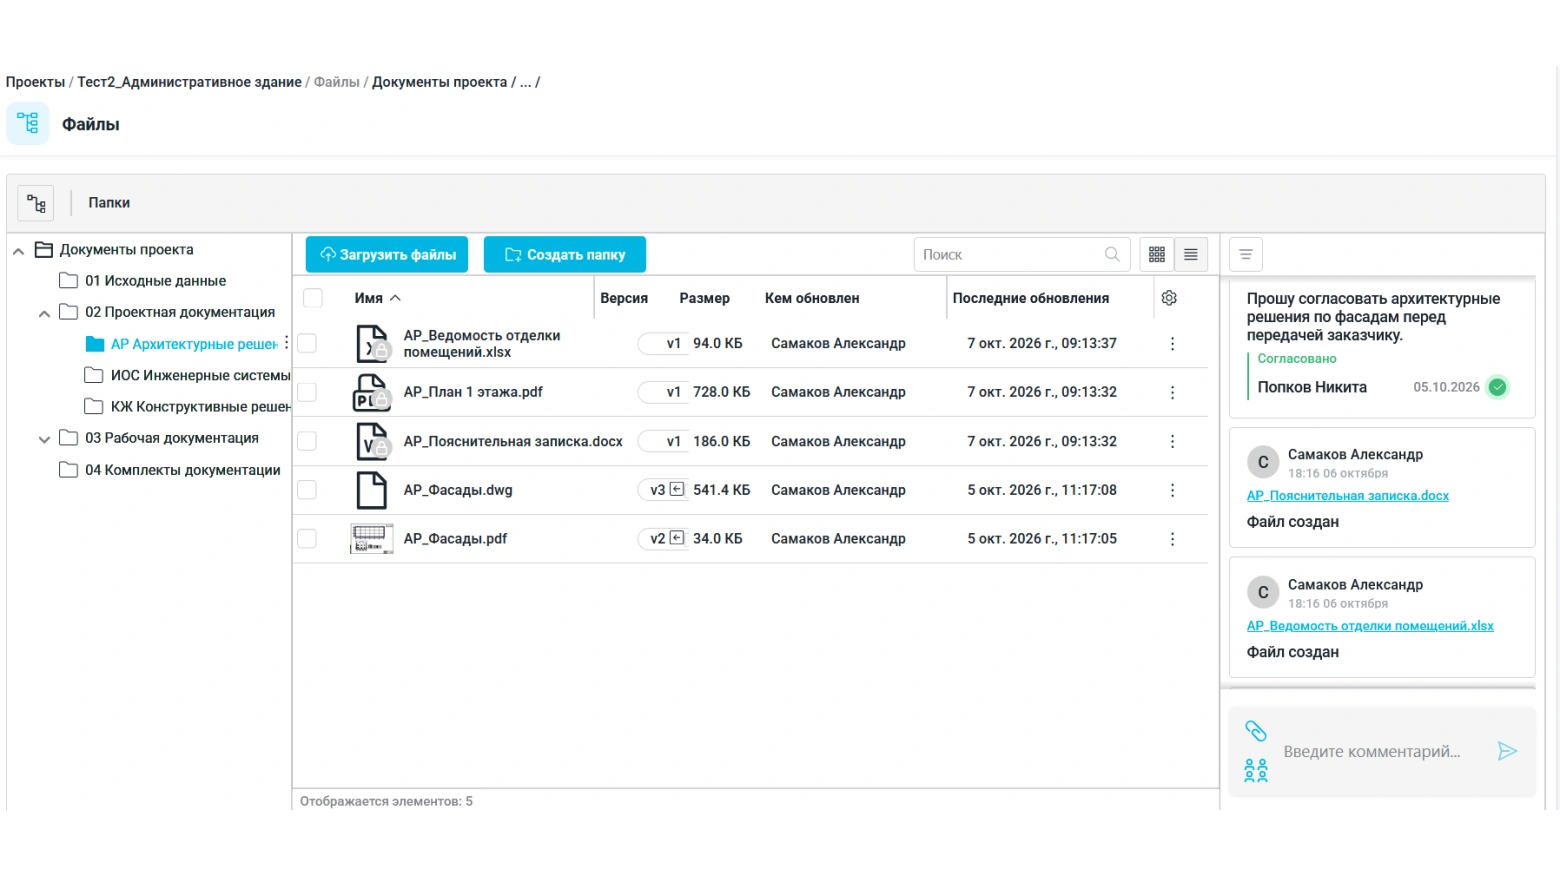Open the three-dot menu for АР_Пояснительная записка.docx
Image resolution: width=1560 pixels, height=877 pixels.
1172,441
